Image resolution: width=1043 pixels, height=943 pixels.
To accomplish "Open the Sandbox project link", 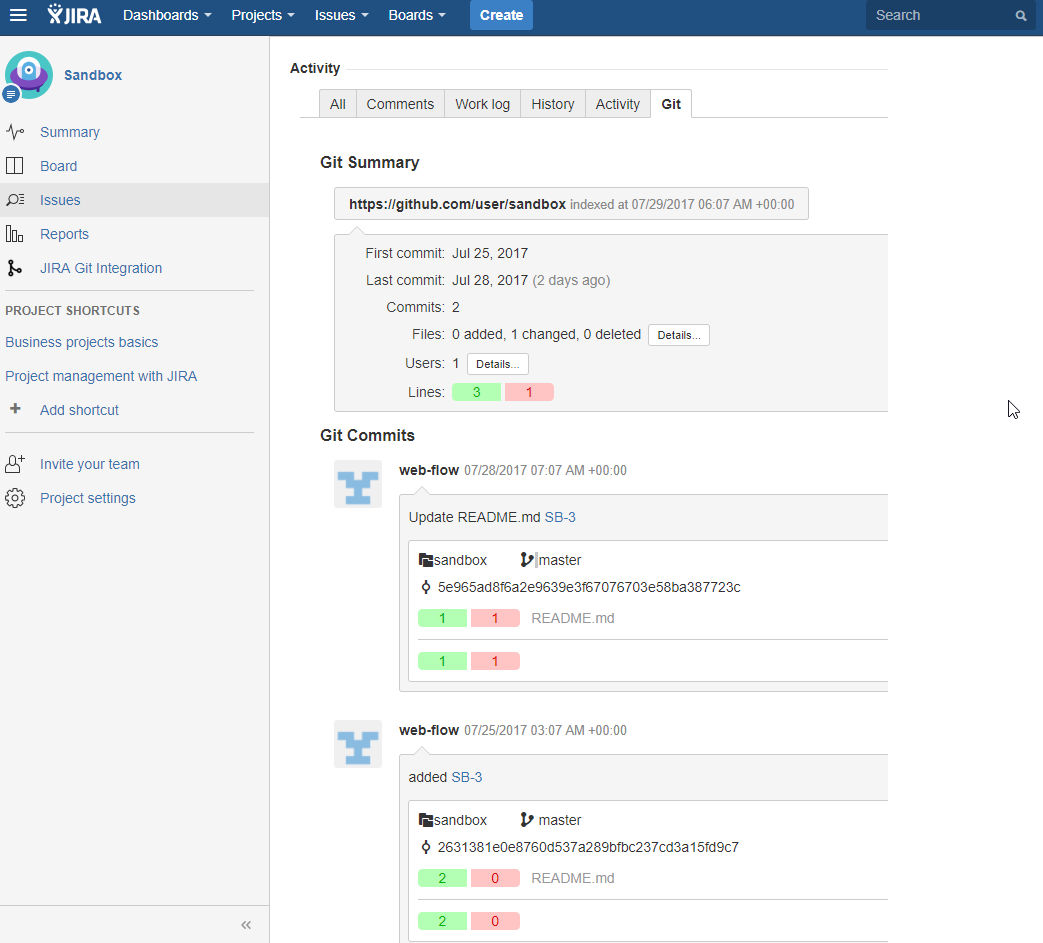I will tap(93, 75).
